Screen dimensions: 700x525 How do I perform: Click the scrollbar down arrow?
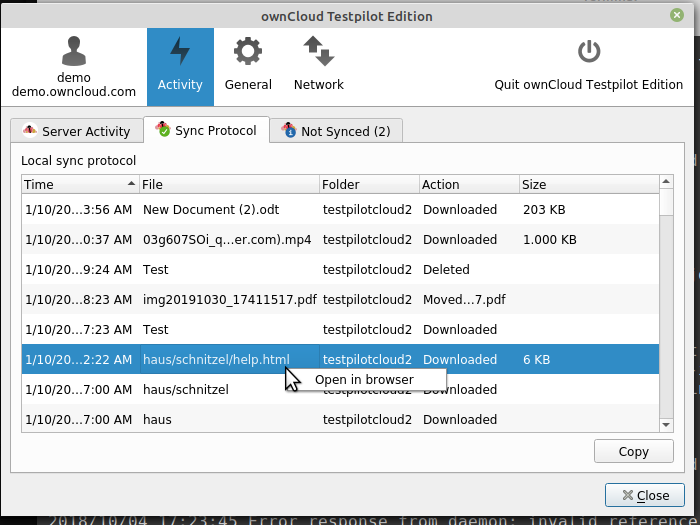(x=666, y=425)
